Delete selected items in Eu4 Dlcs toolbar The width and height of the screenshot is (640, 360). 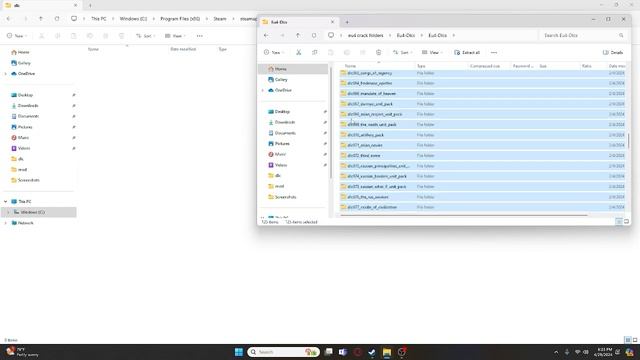(x=379, y=53)
